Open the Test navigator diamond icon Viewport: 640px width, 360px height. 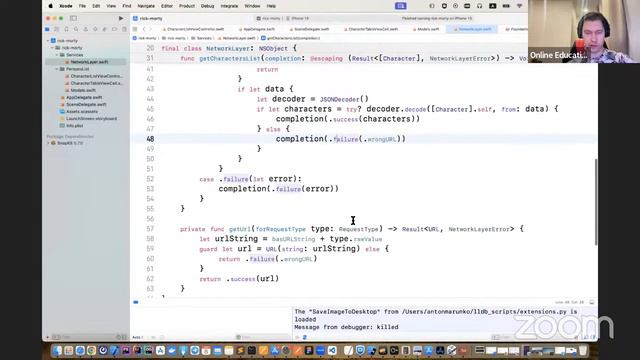[x=95, y=29]
